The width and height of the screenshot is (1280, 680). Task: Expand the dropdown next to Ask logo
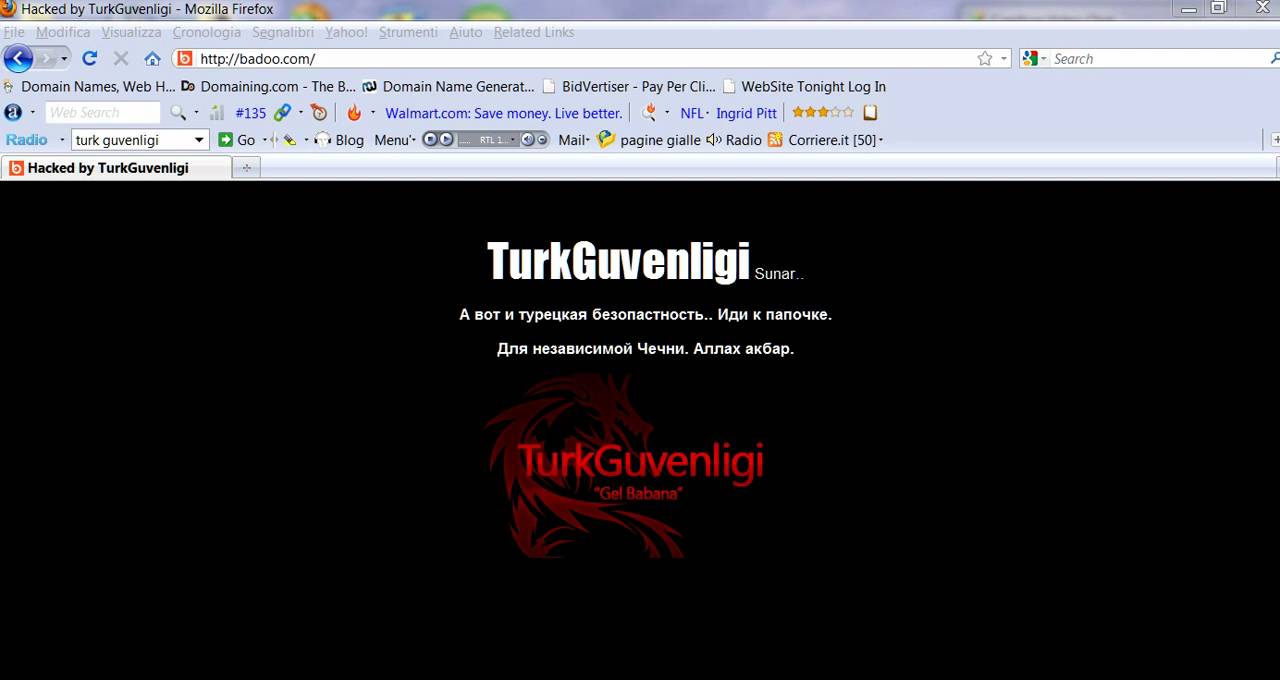(x=32, y=113)
